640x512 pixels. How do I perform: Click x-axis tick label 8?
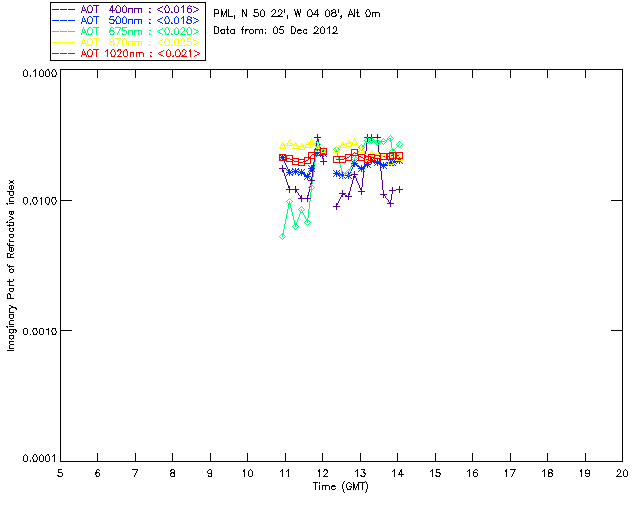[x=173, y=473]
